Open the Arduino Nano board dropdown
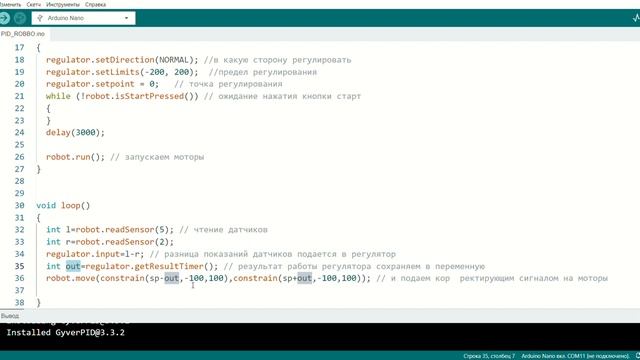The height and width of the screenshot is (360, 640). [84, 18]
